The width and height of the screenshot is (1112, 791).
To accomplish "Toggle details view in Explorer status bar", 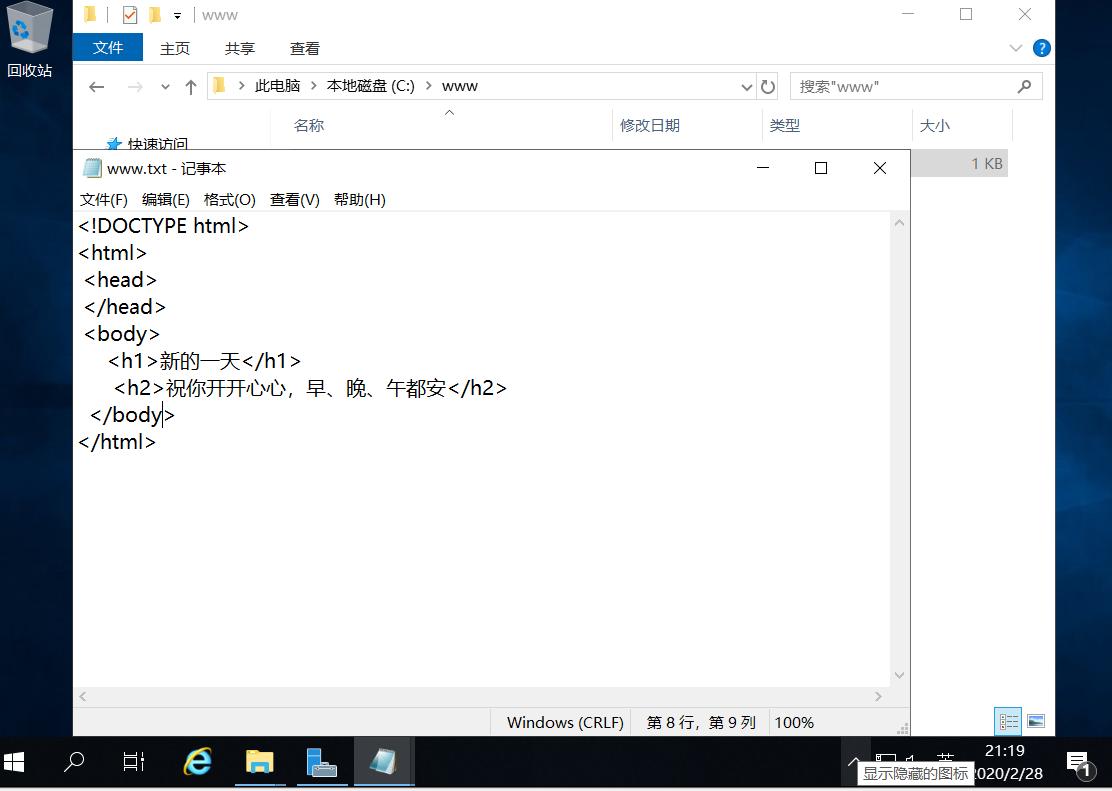I will 1008,720.
